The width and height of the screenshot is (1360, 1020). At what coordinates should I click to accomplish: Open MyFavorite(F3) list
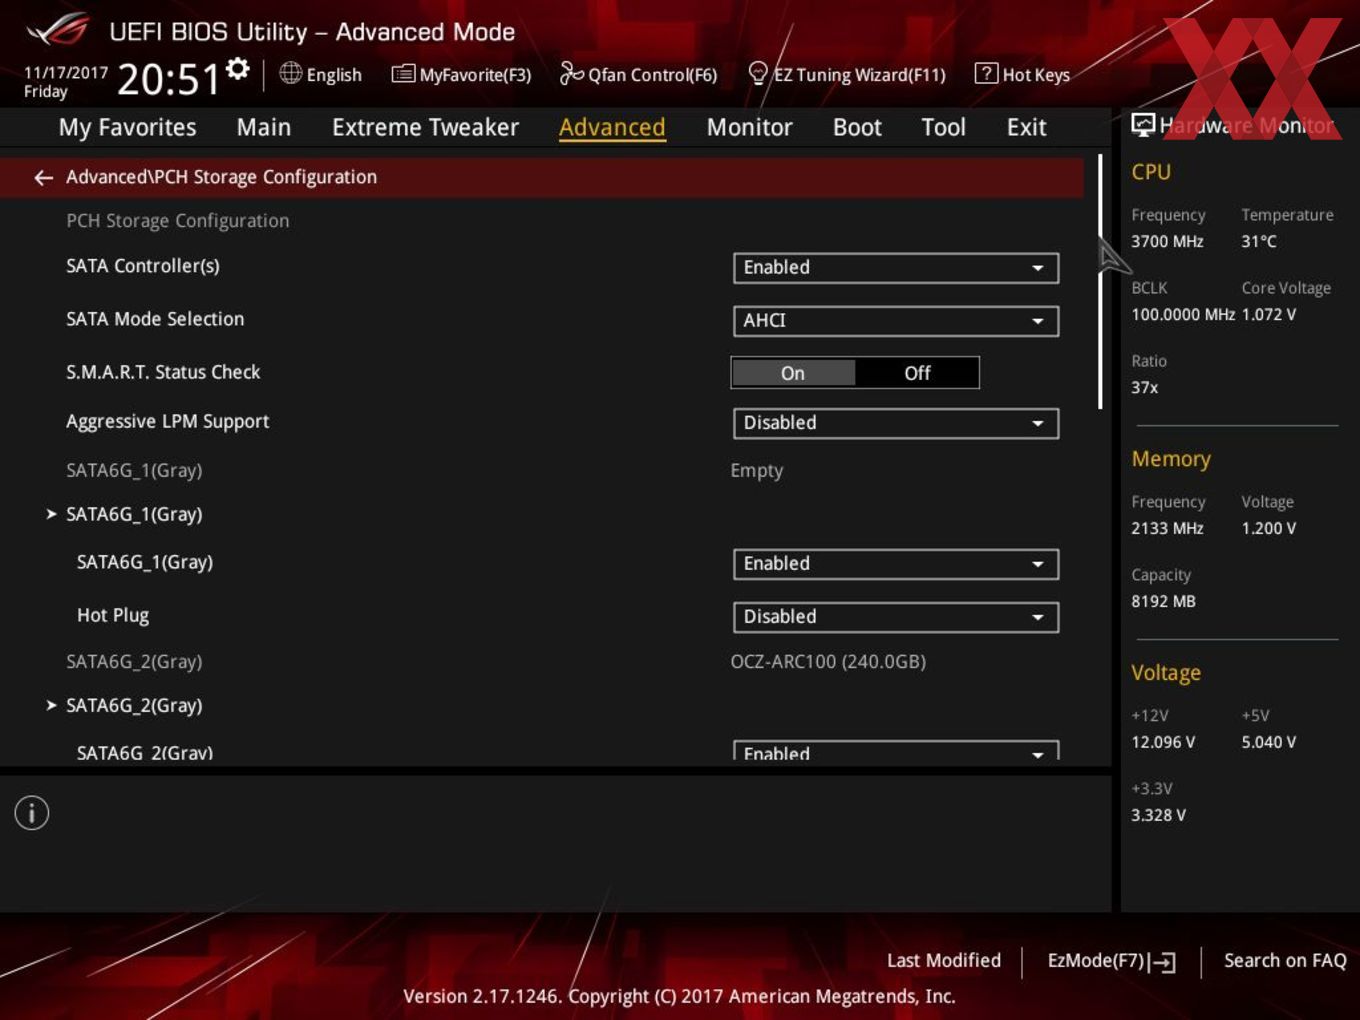click(x=461, y=75)
